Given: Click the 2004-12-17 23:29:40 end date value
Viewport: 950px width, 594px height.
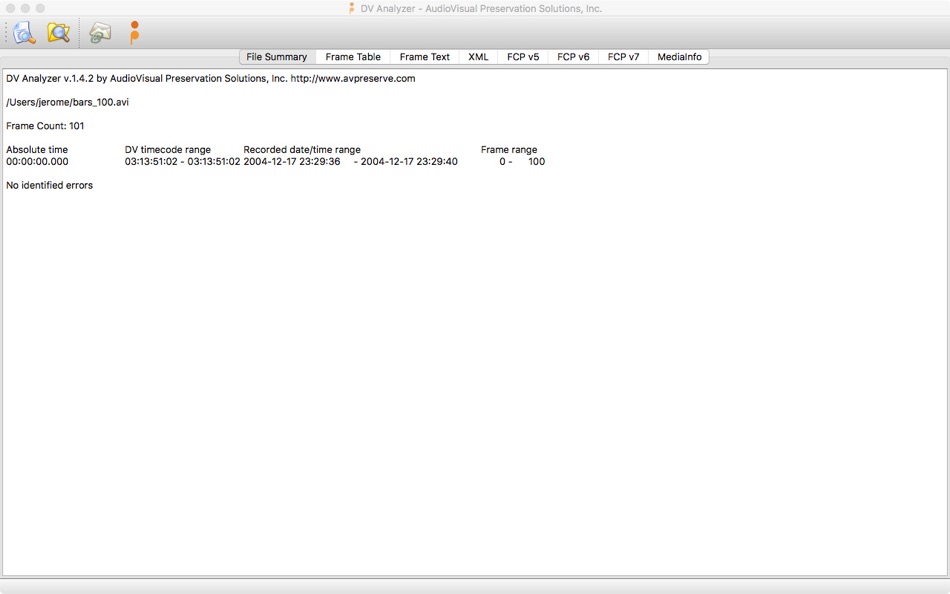Looking at the screenshot, I should (409, 161).
